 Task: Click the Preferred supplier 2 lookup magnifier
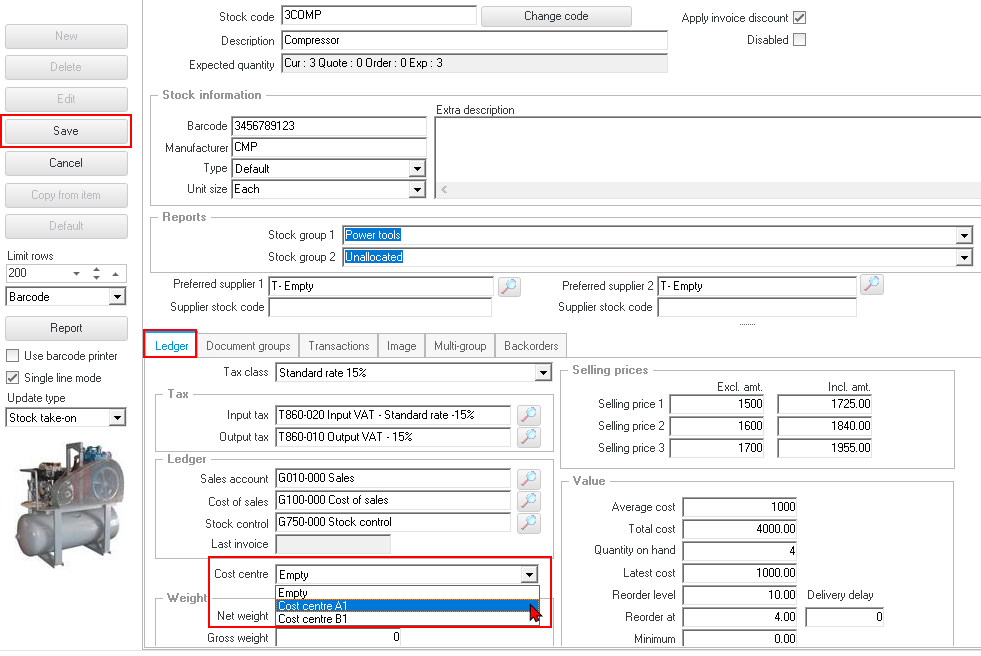click(872, 286)
